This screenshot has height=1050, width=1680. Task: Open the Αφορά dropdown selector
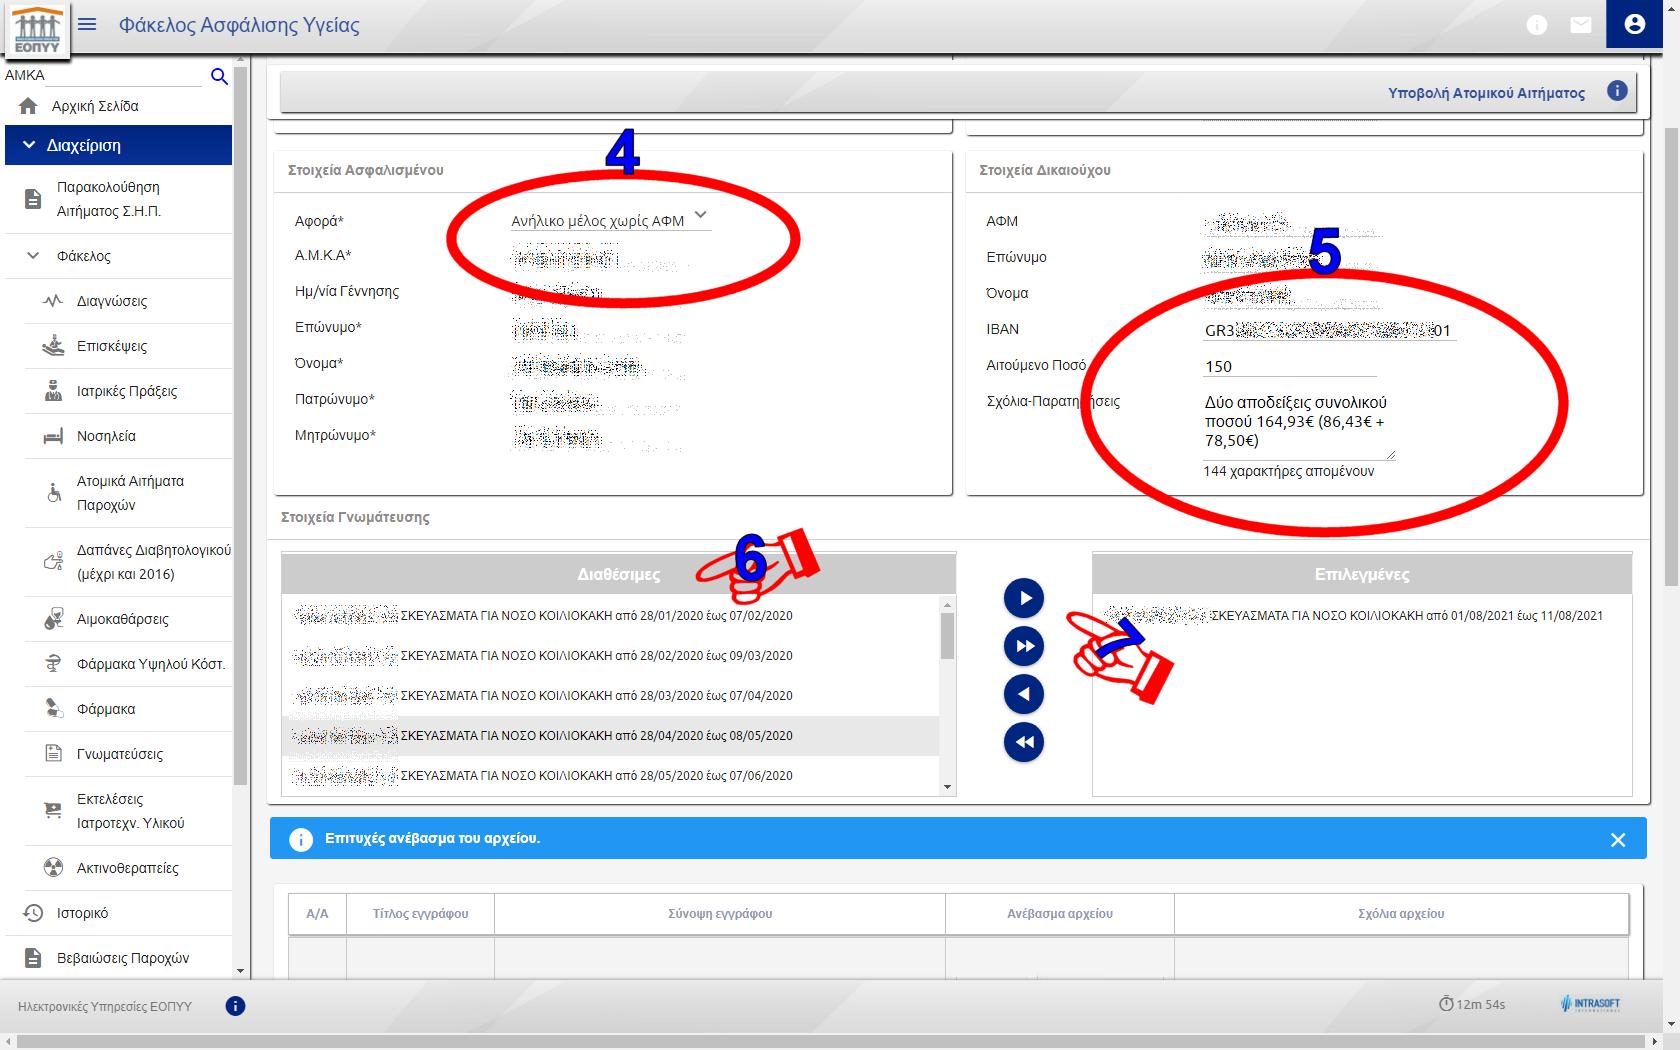[610, 220]
